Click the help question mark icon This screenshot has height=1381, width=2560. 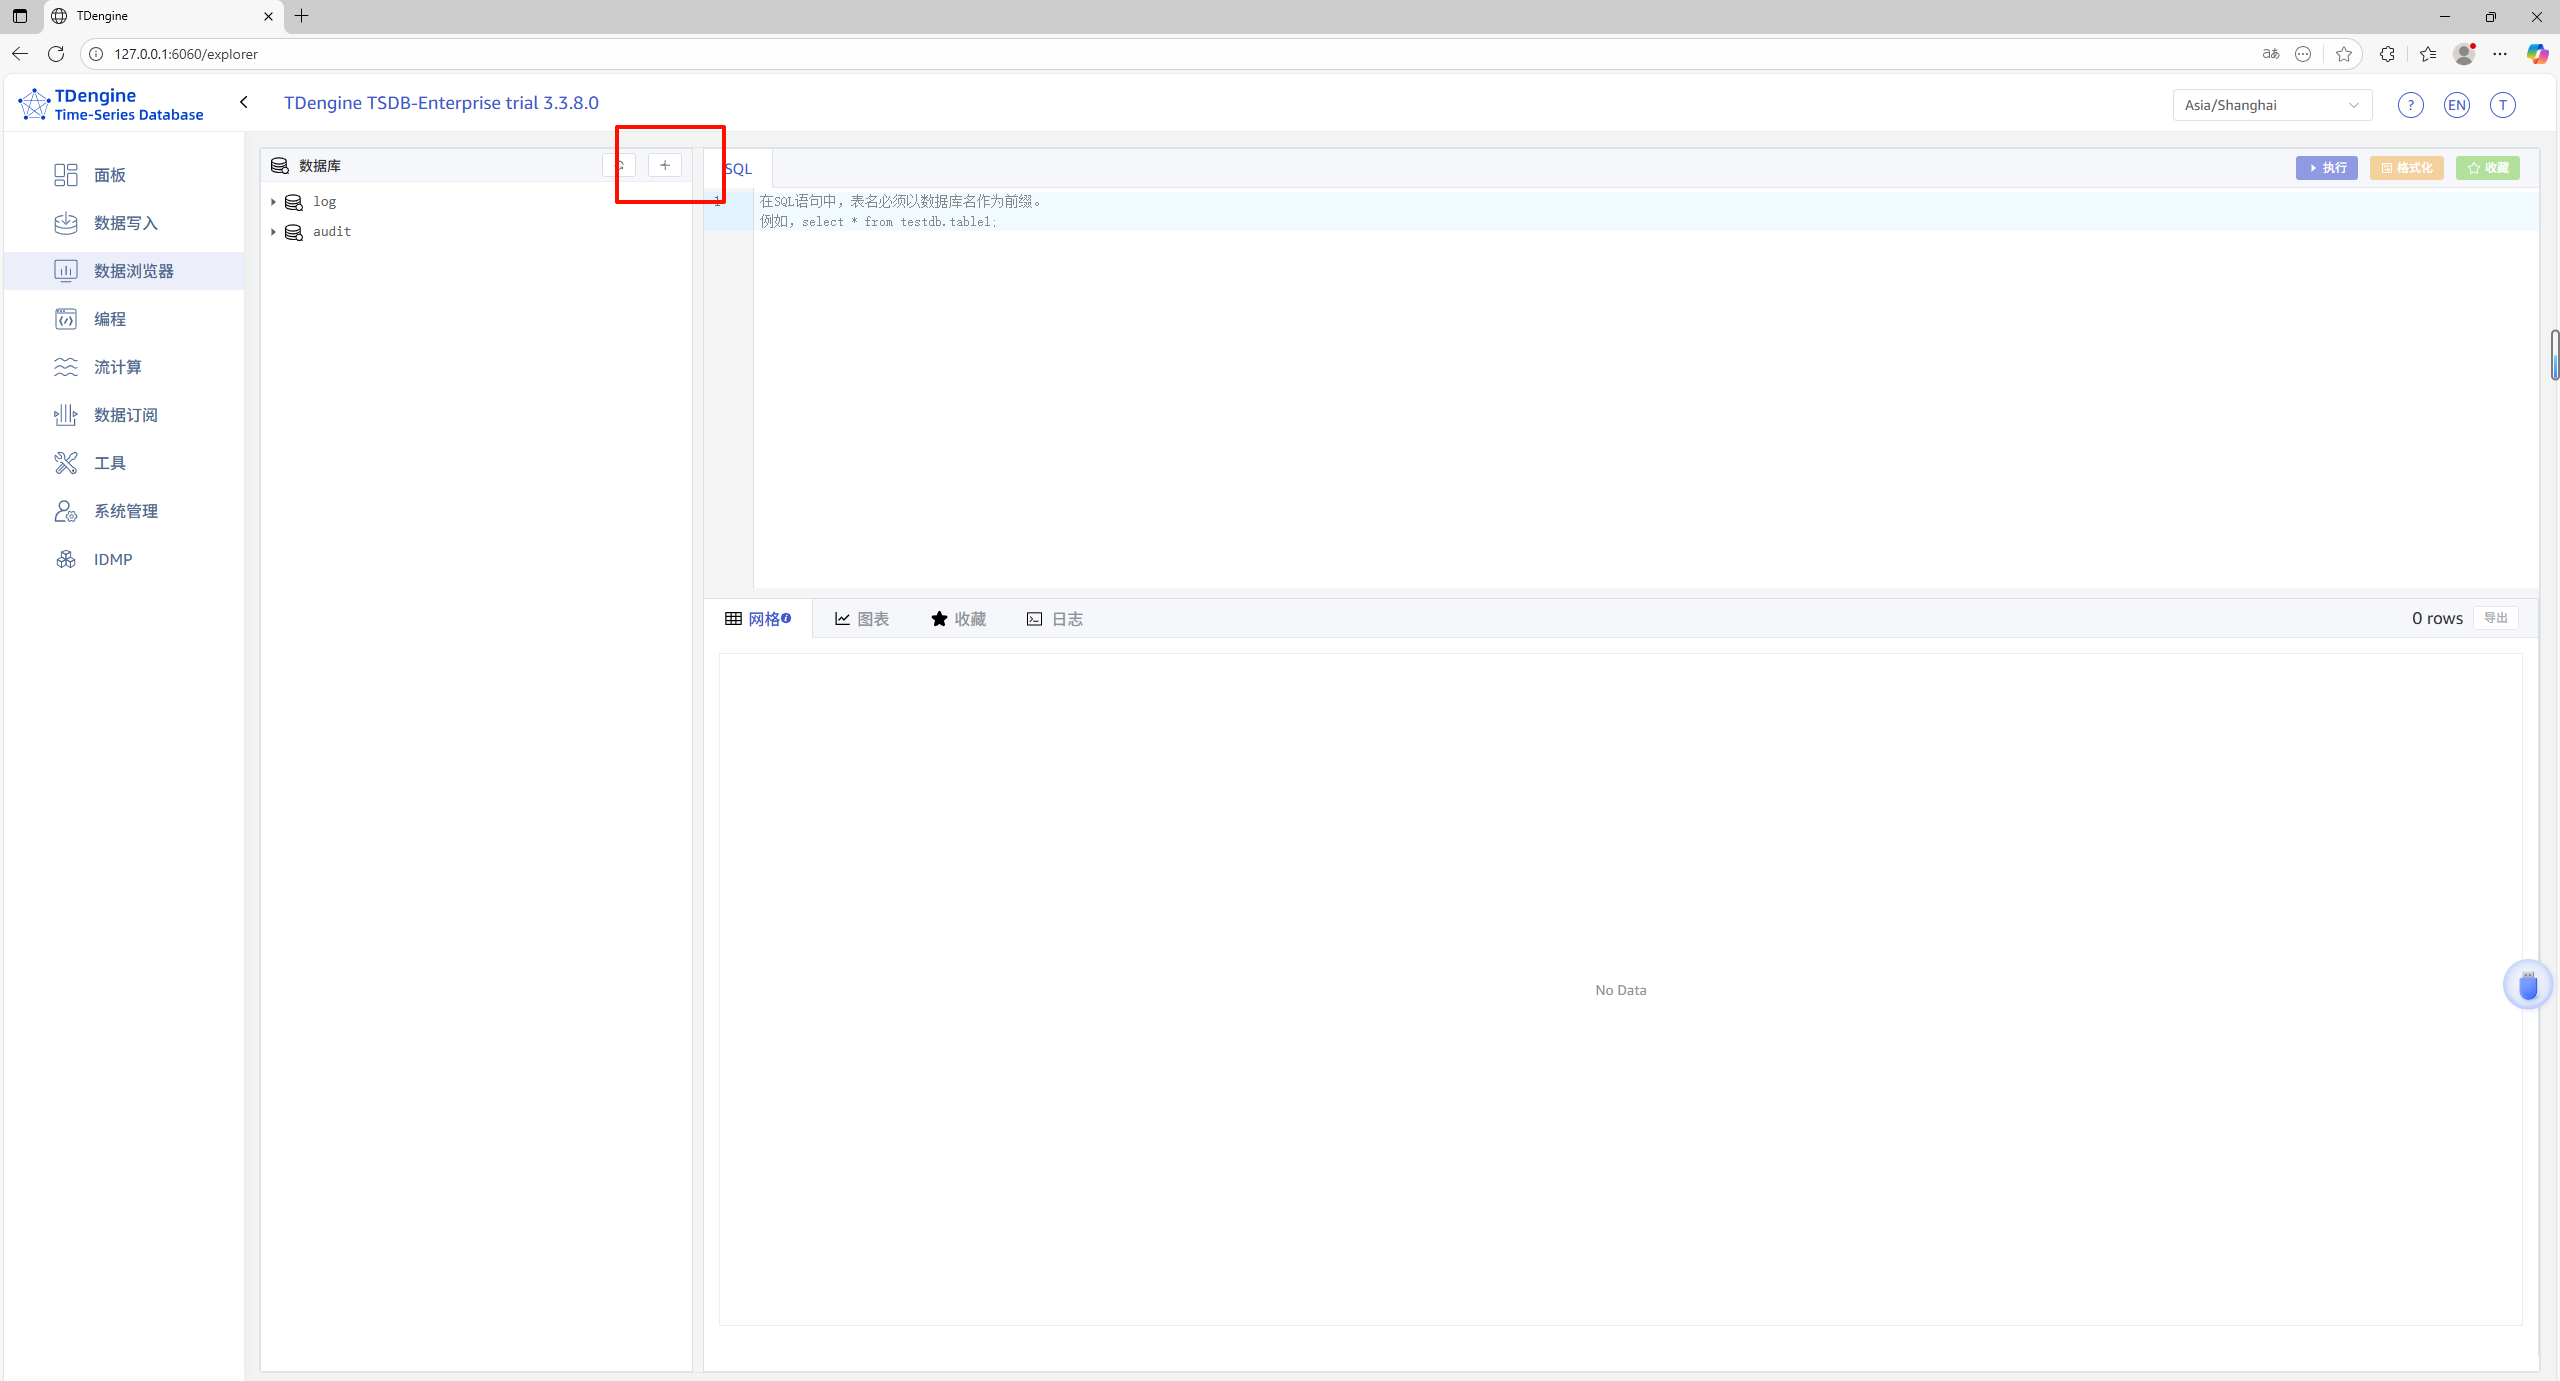(x=2410, y=105)
